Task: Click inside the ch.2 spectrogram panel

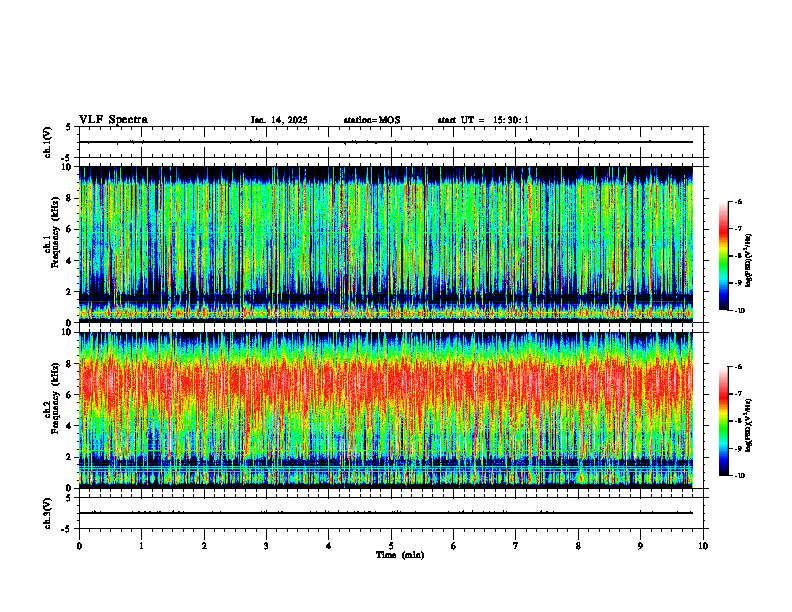Action: 386,410
